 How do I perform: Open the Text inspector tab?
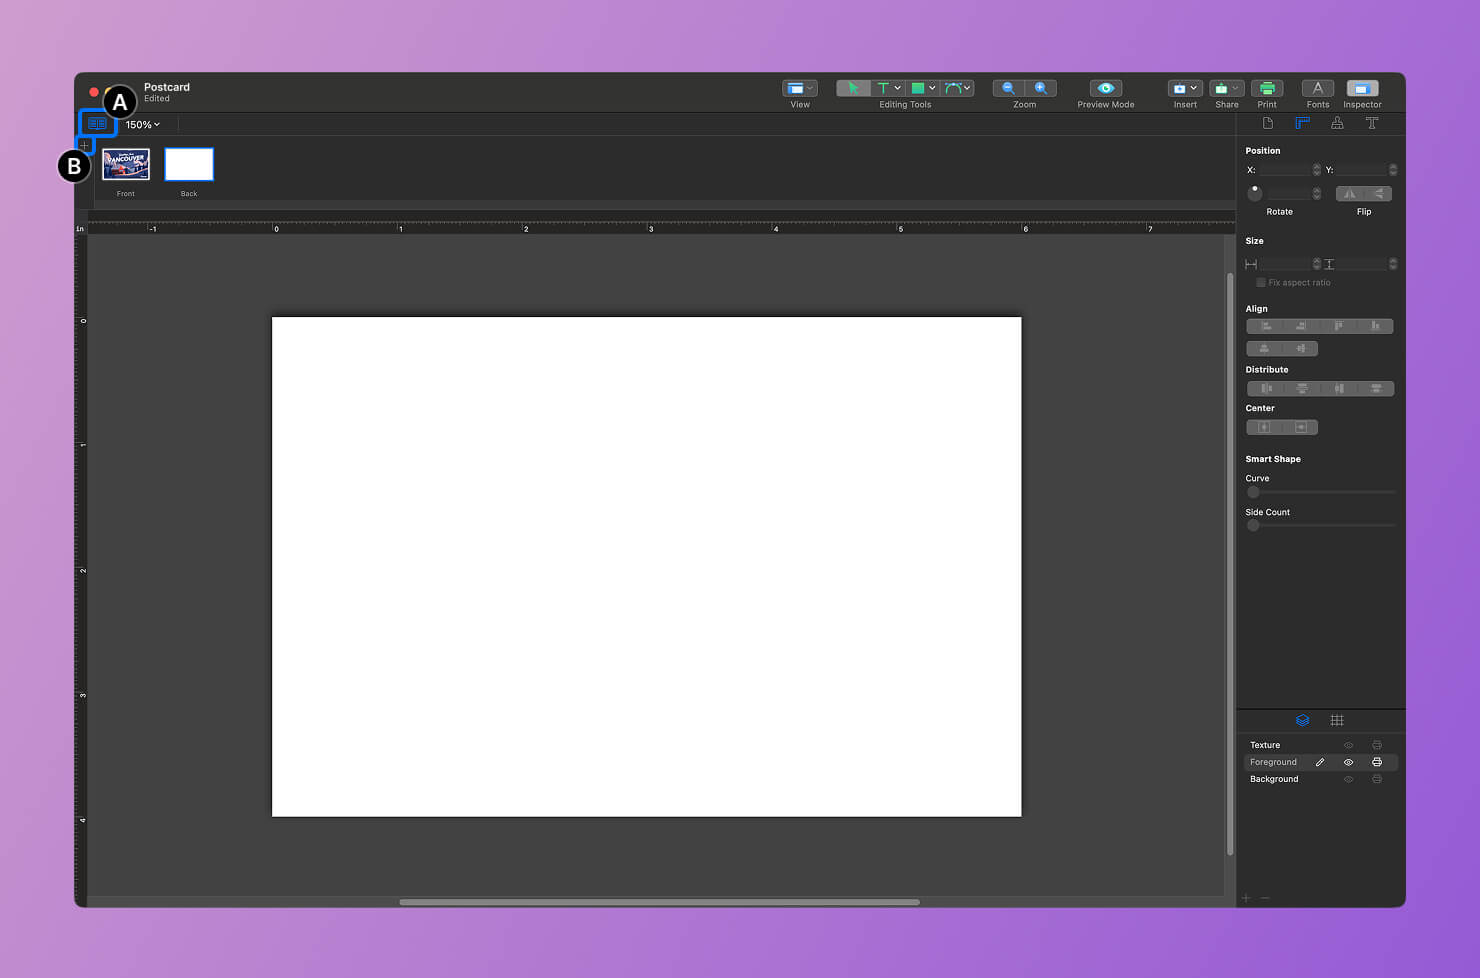(1372, 123)
